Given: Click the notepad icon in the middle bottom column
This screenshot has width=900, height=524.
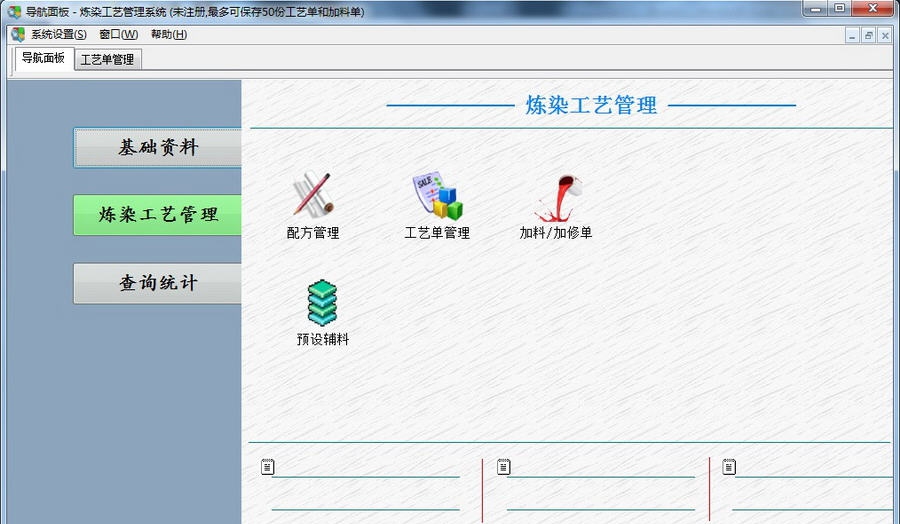Looking at the screenshot, I should tap(503, 467).
